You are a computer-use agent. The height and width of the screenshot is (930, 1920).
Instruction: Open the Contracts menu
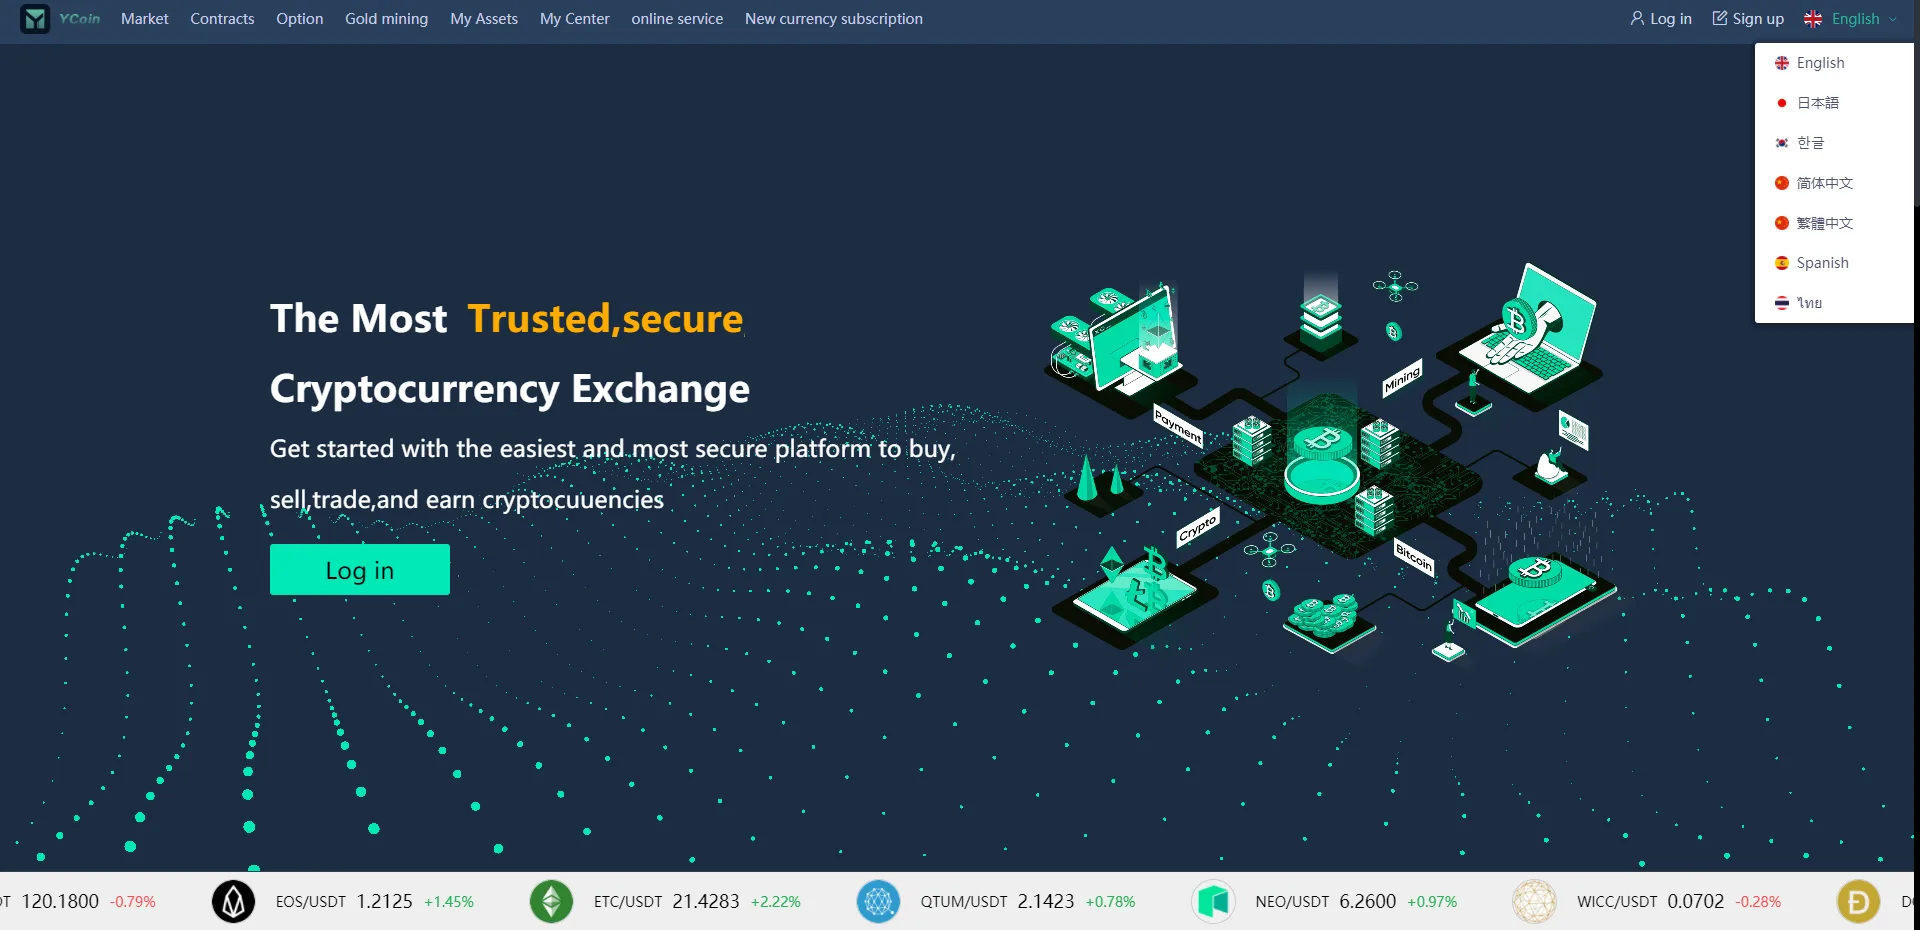[222, 19]
